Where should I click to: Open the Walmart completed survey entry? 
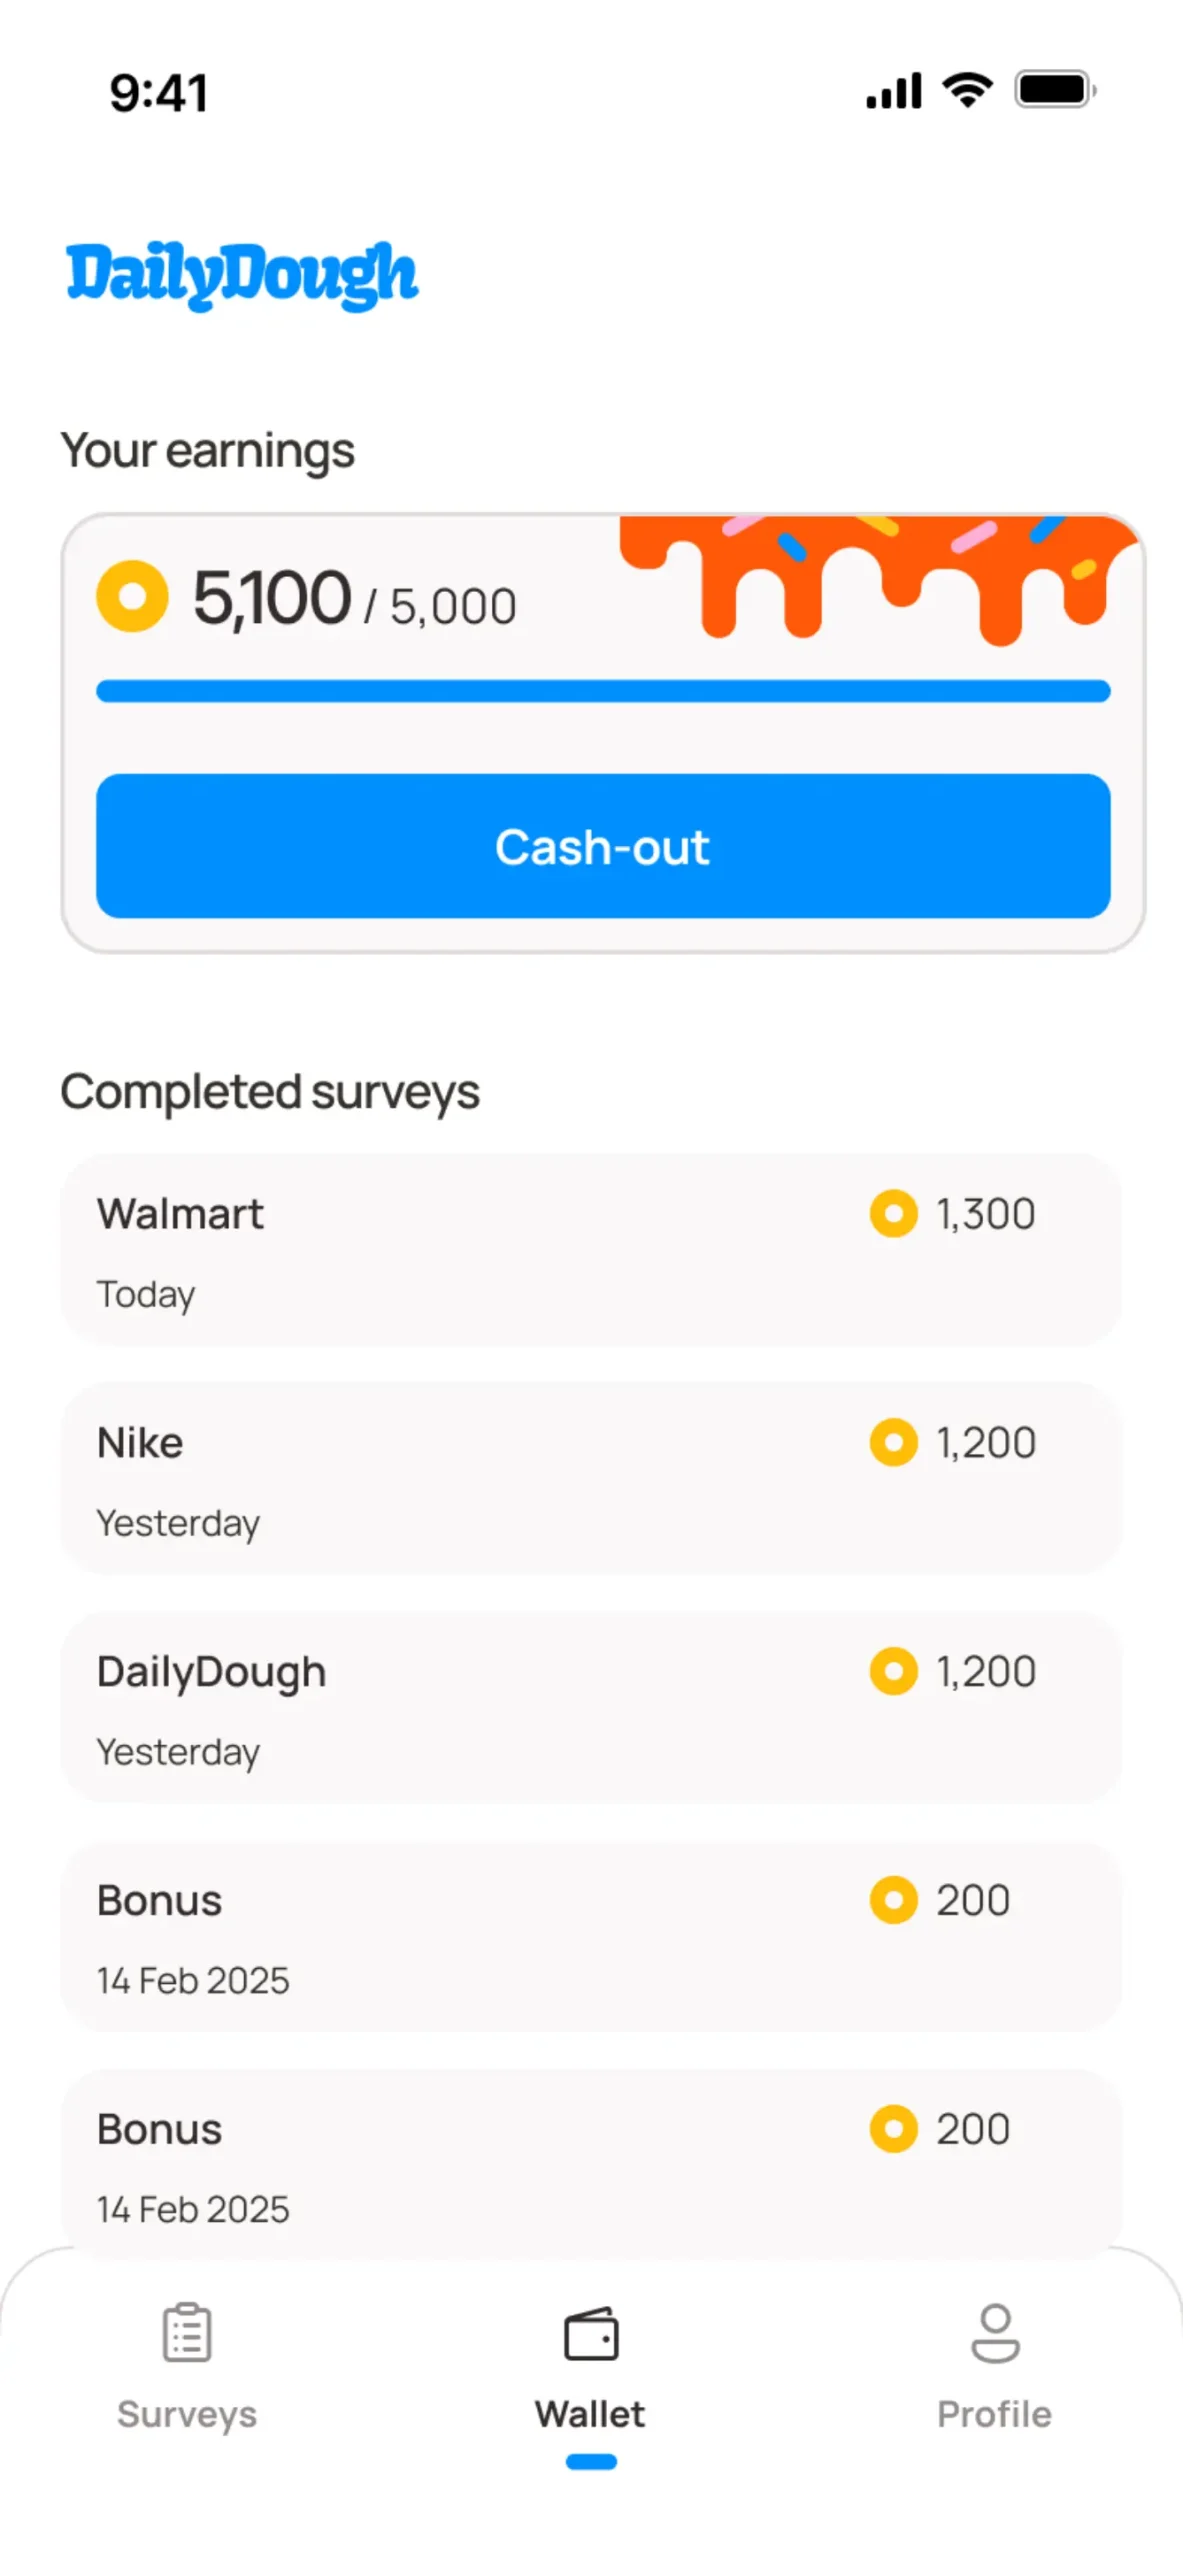(591, 1250)
